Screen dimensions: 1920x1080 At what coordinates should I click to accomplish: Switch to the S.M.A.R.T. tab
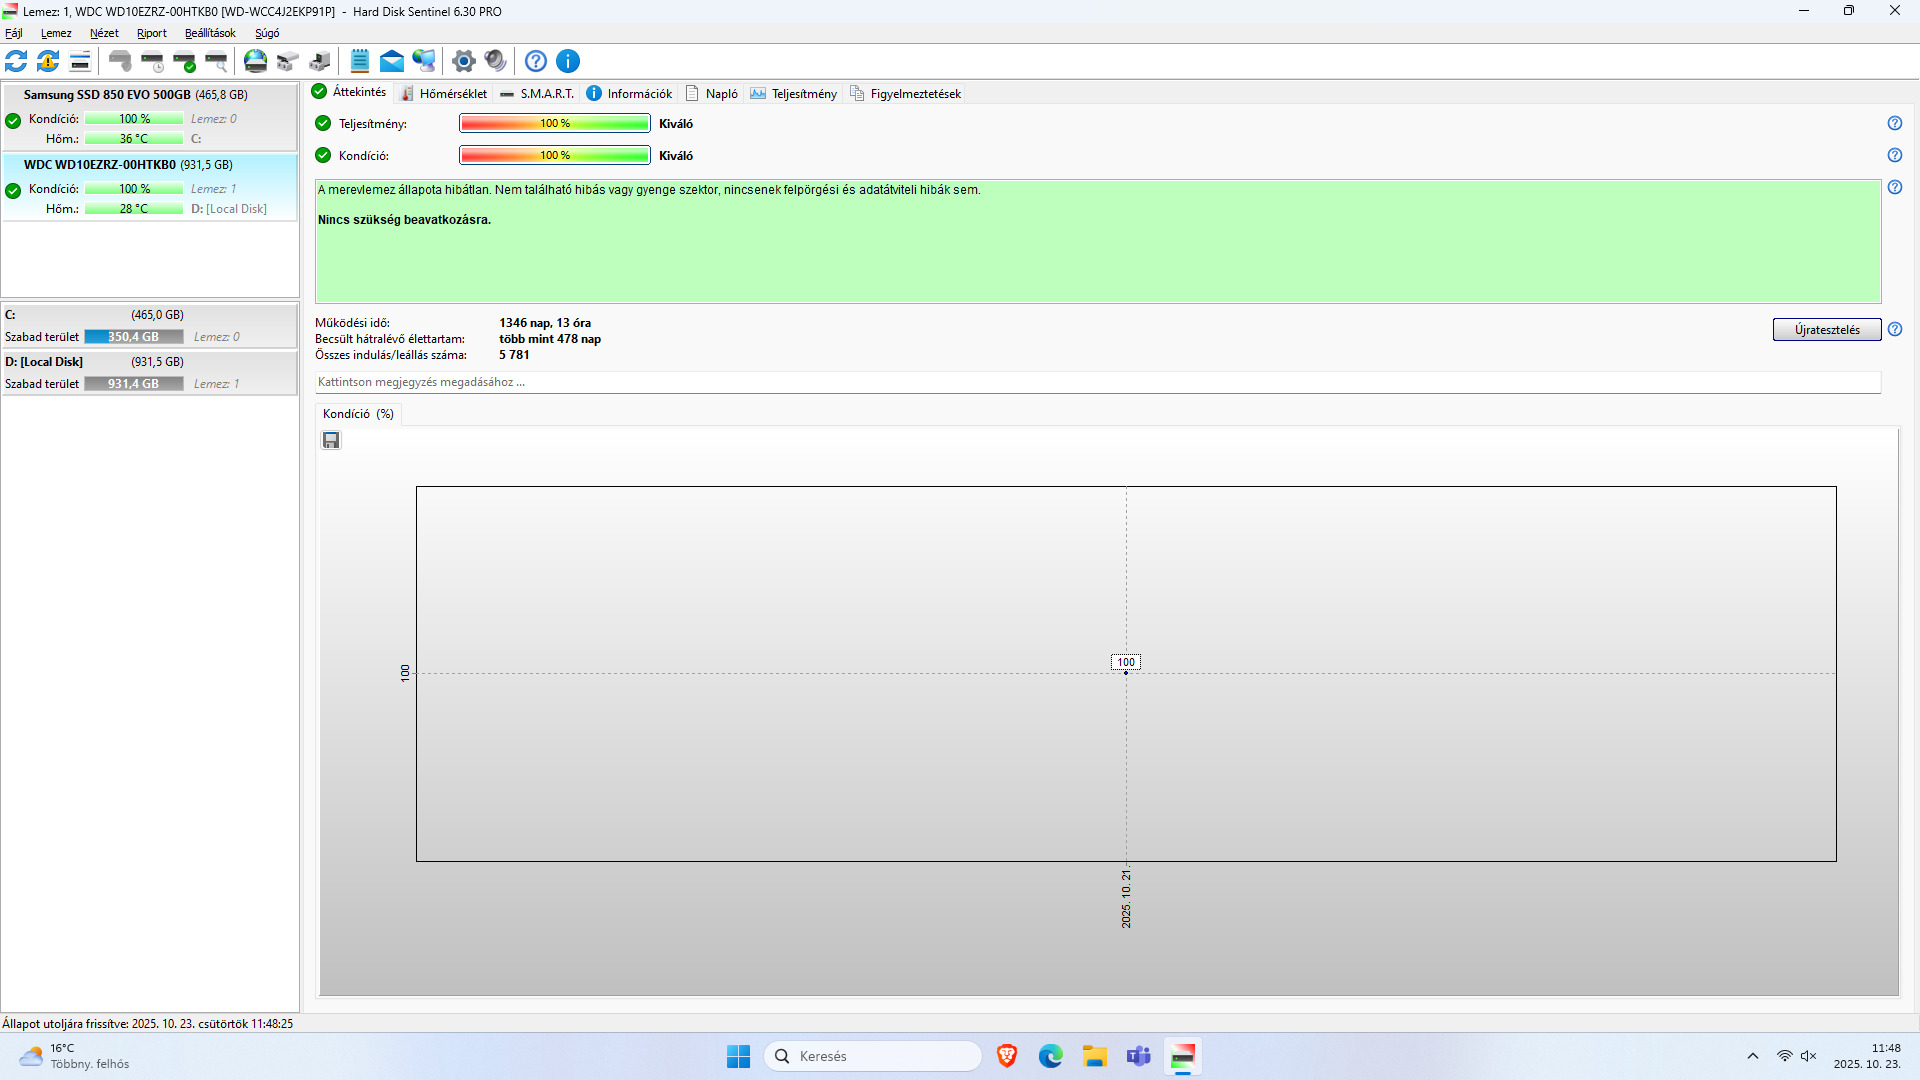[x=537, y=94]
